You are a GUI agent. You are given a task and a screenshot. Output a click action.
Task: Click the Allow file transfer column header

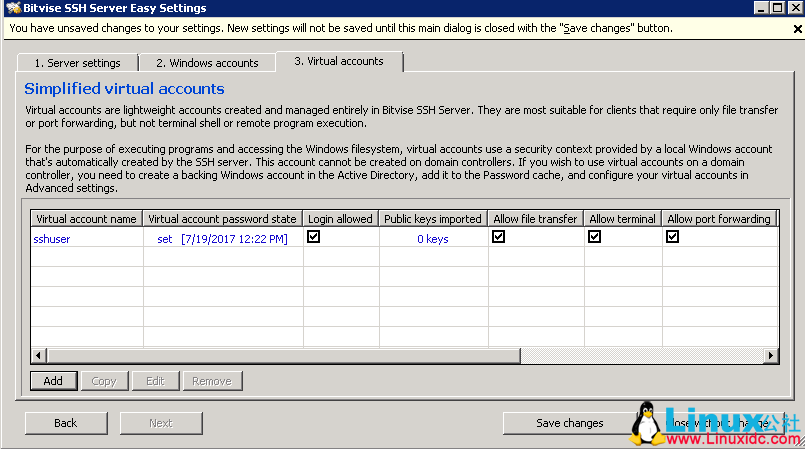point(535,219)
